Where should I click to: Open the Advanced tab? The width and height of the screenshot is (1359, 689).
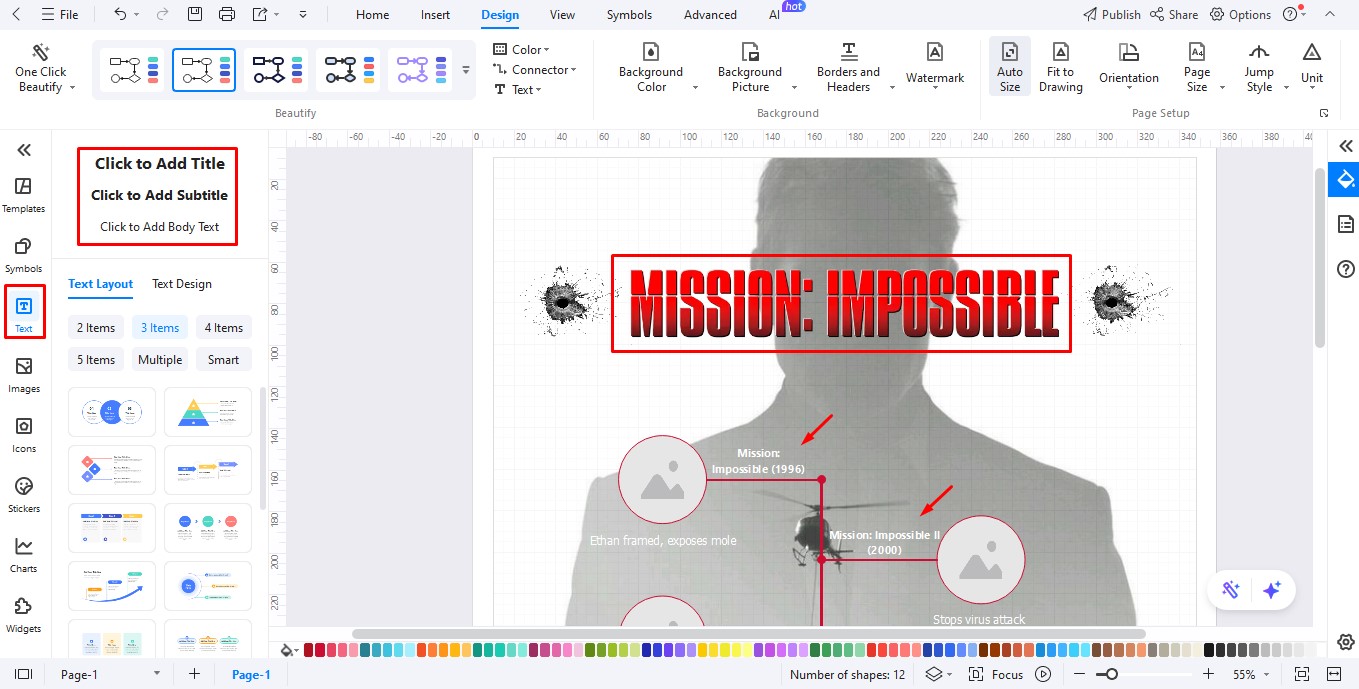710,15
